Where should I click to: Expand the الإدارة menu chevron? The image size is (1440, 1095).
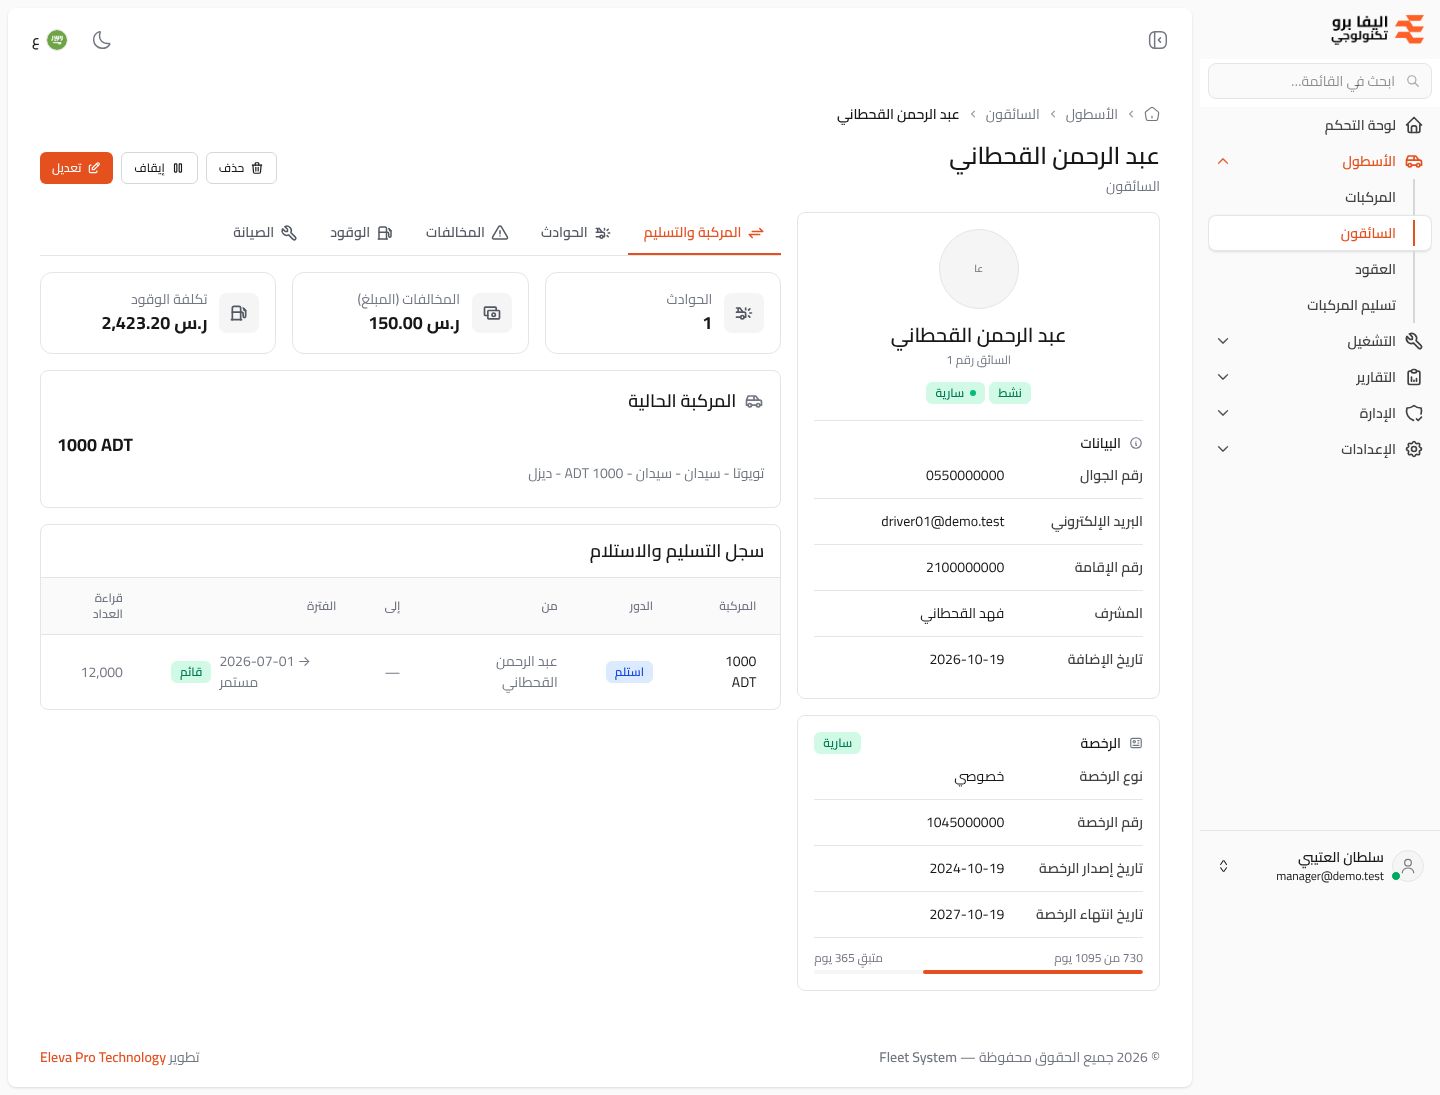(1223, 413)
